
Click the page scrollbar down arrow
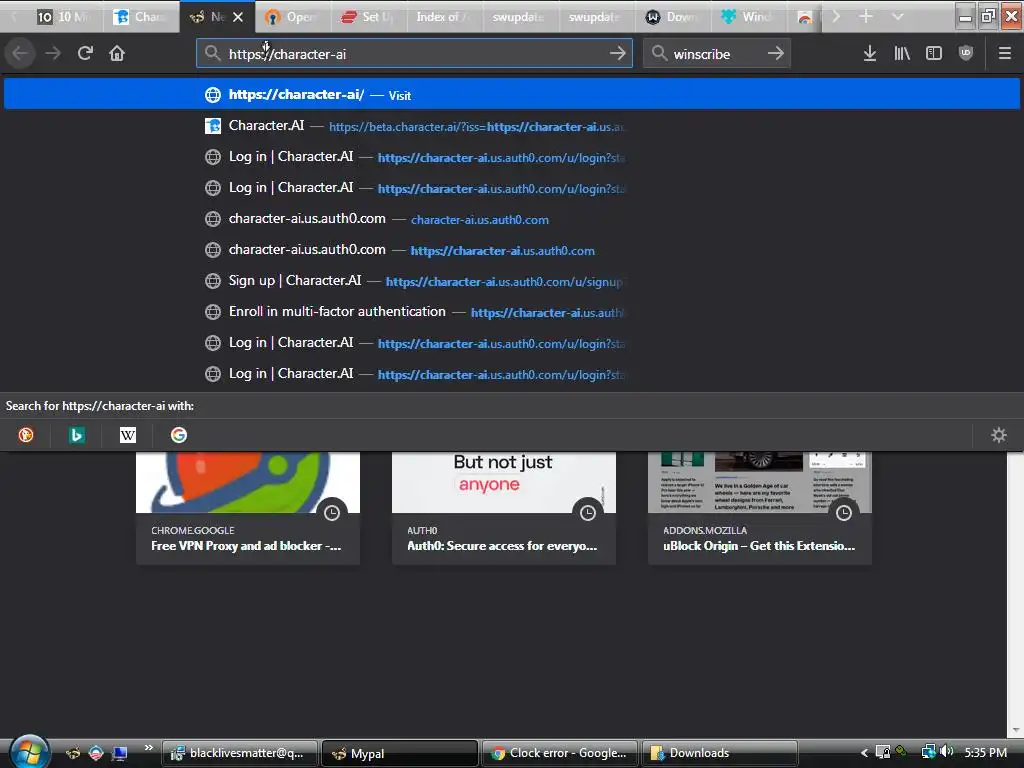click(x=1016, y=730)
